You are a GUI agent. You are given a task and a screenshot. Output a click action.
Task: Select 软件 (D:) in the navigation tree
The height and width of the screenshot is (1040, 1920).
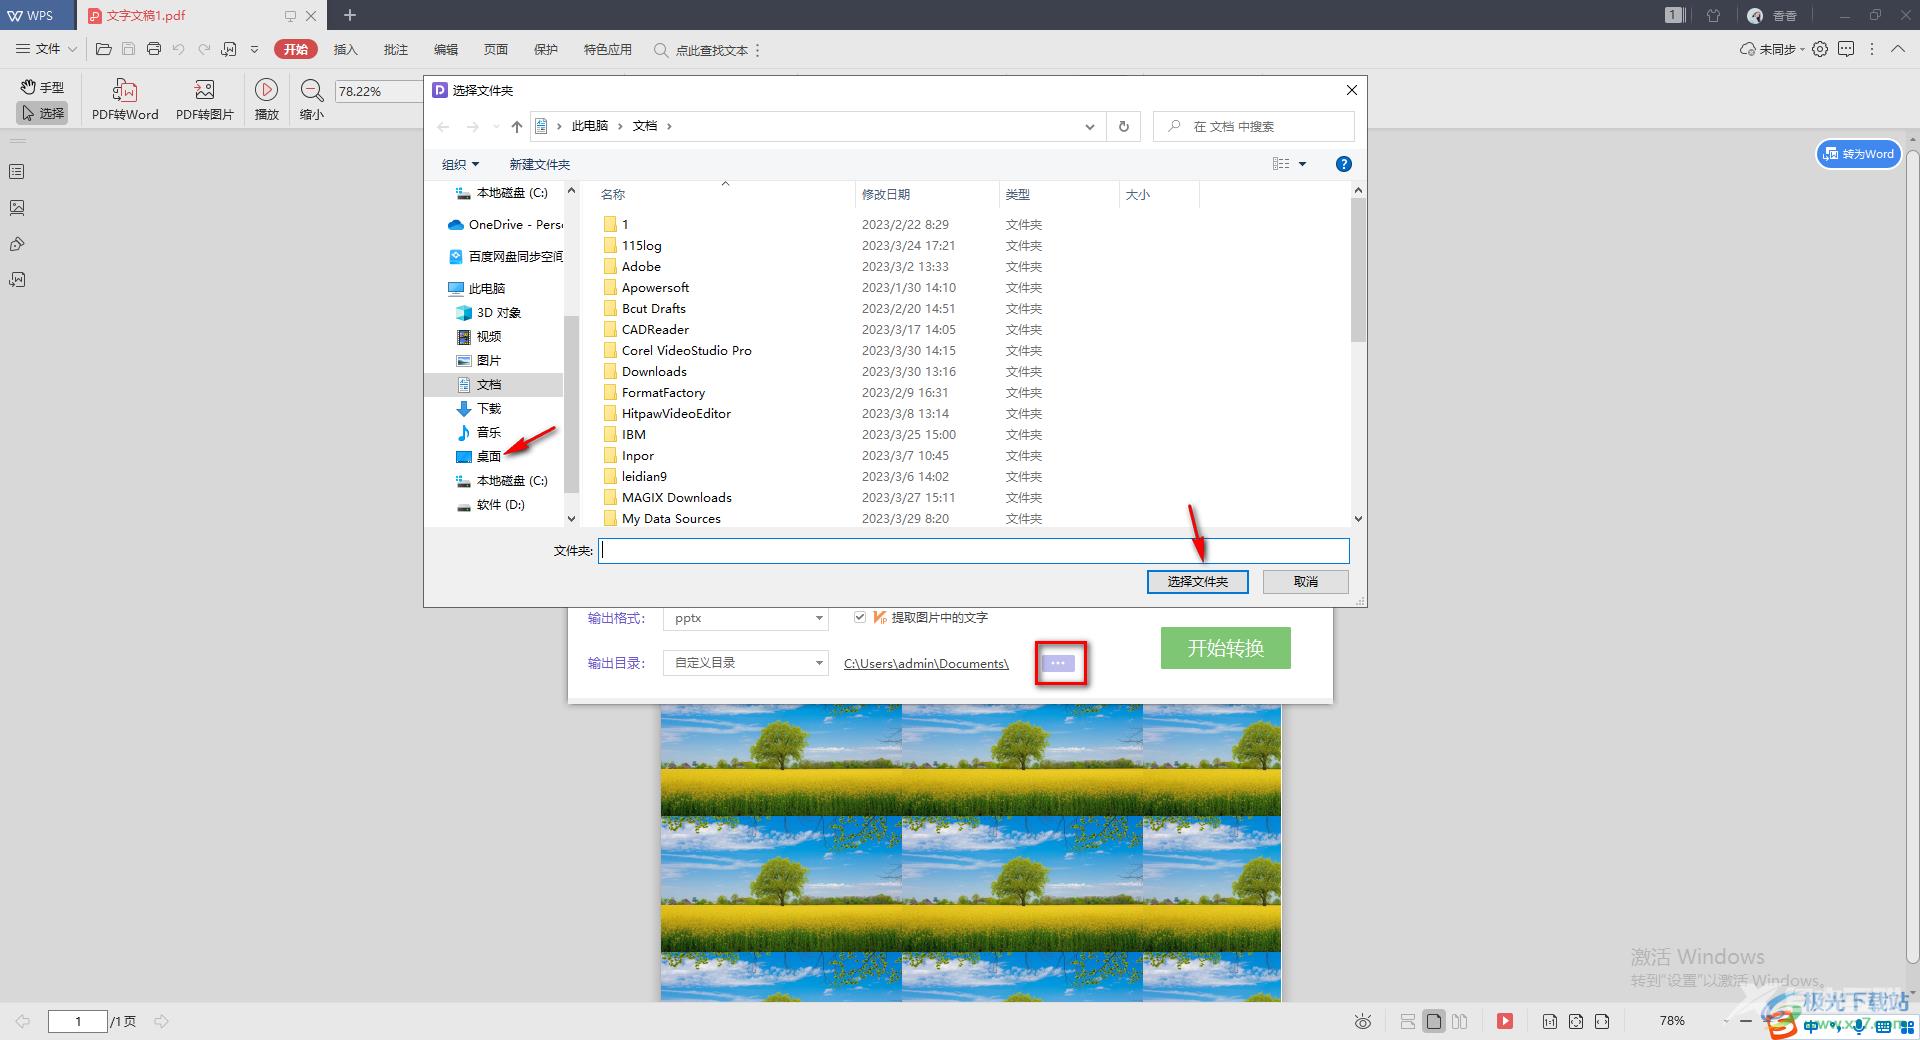[x=500, y=504]
